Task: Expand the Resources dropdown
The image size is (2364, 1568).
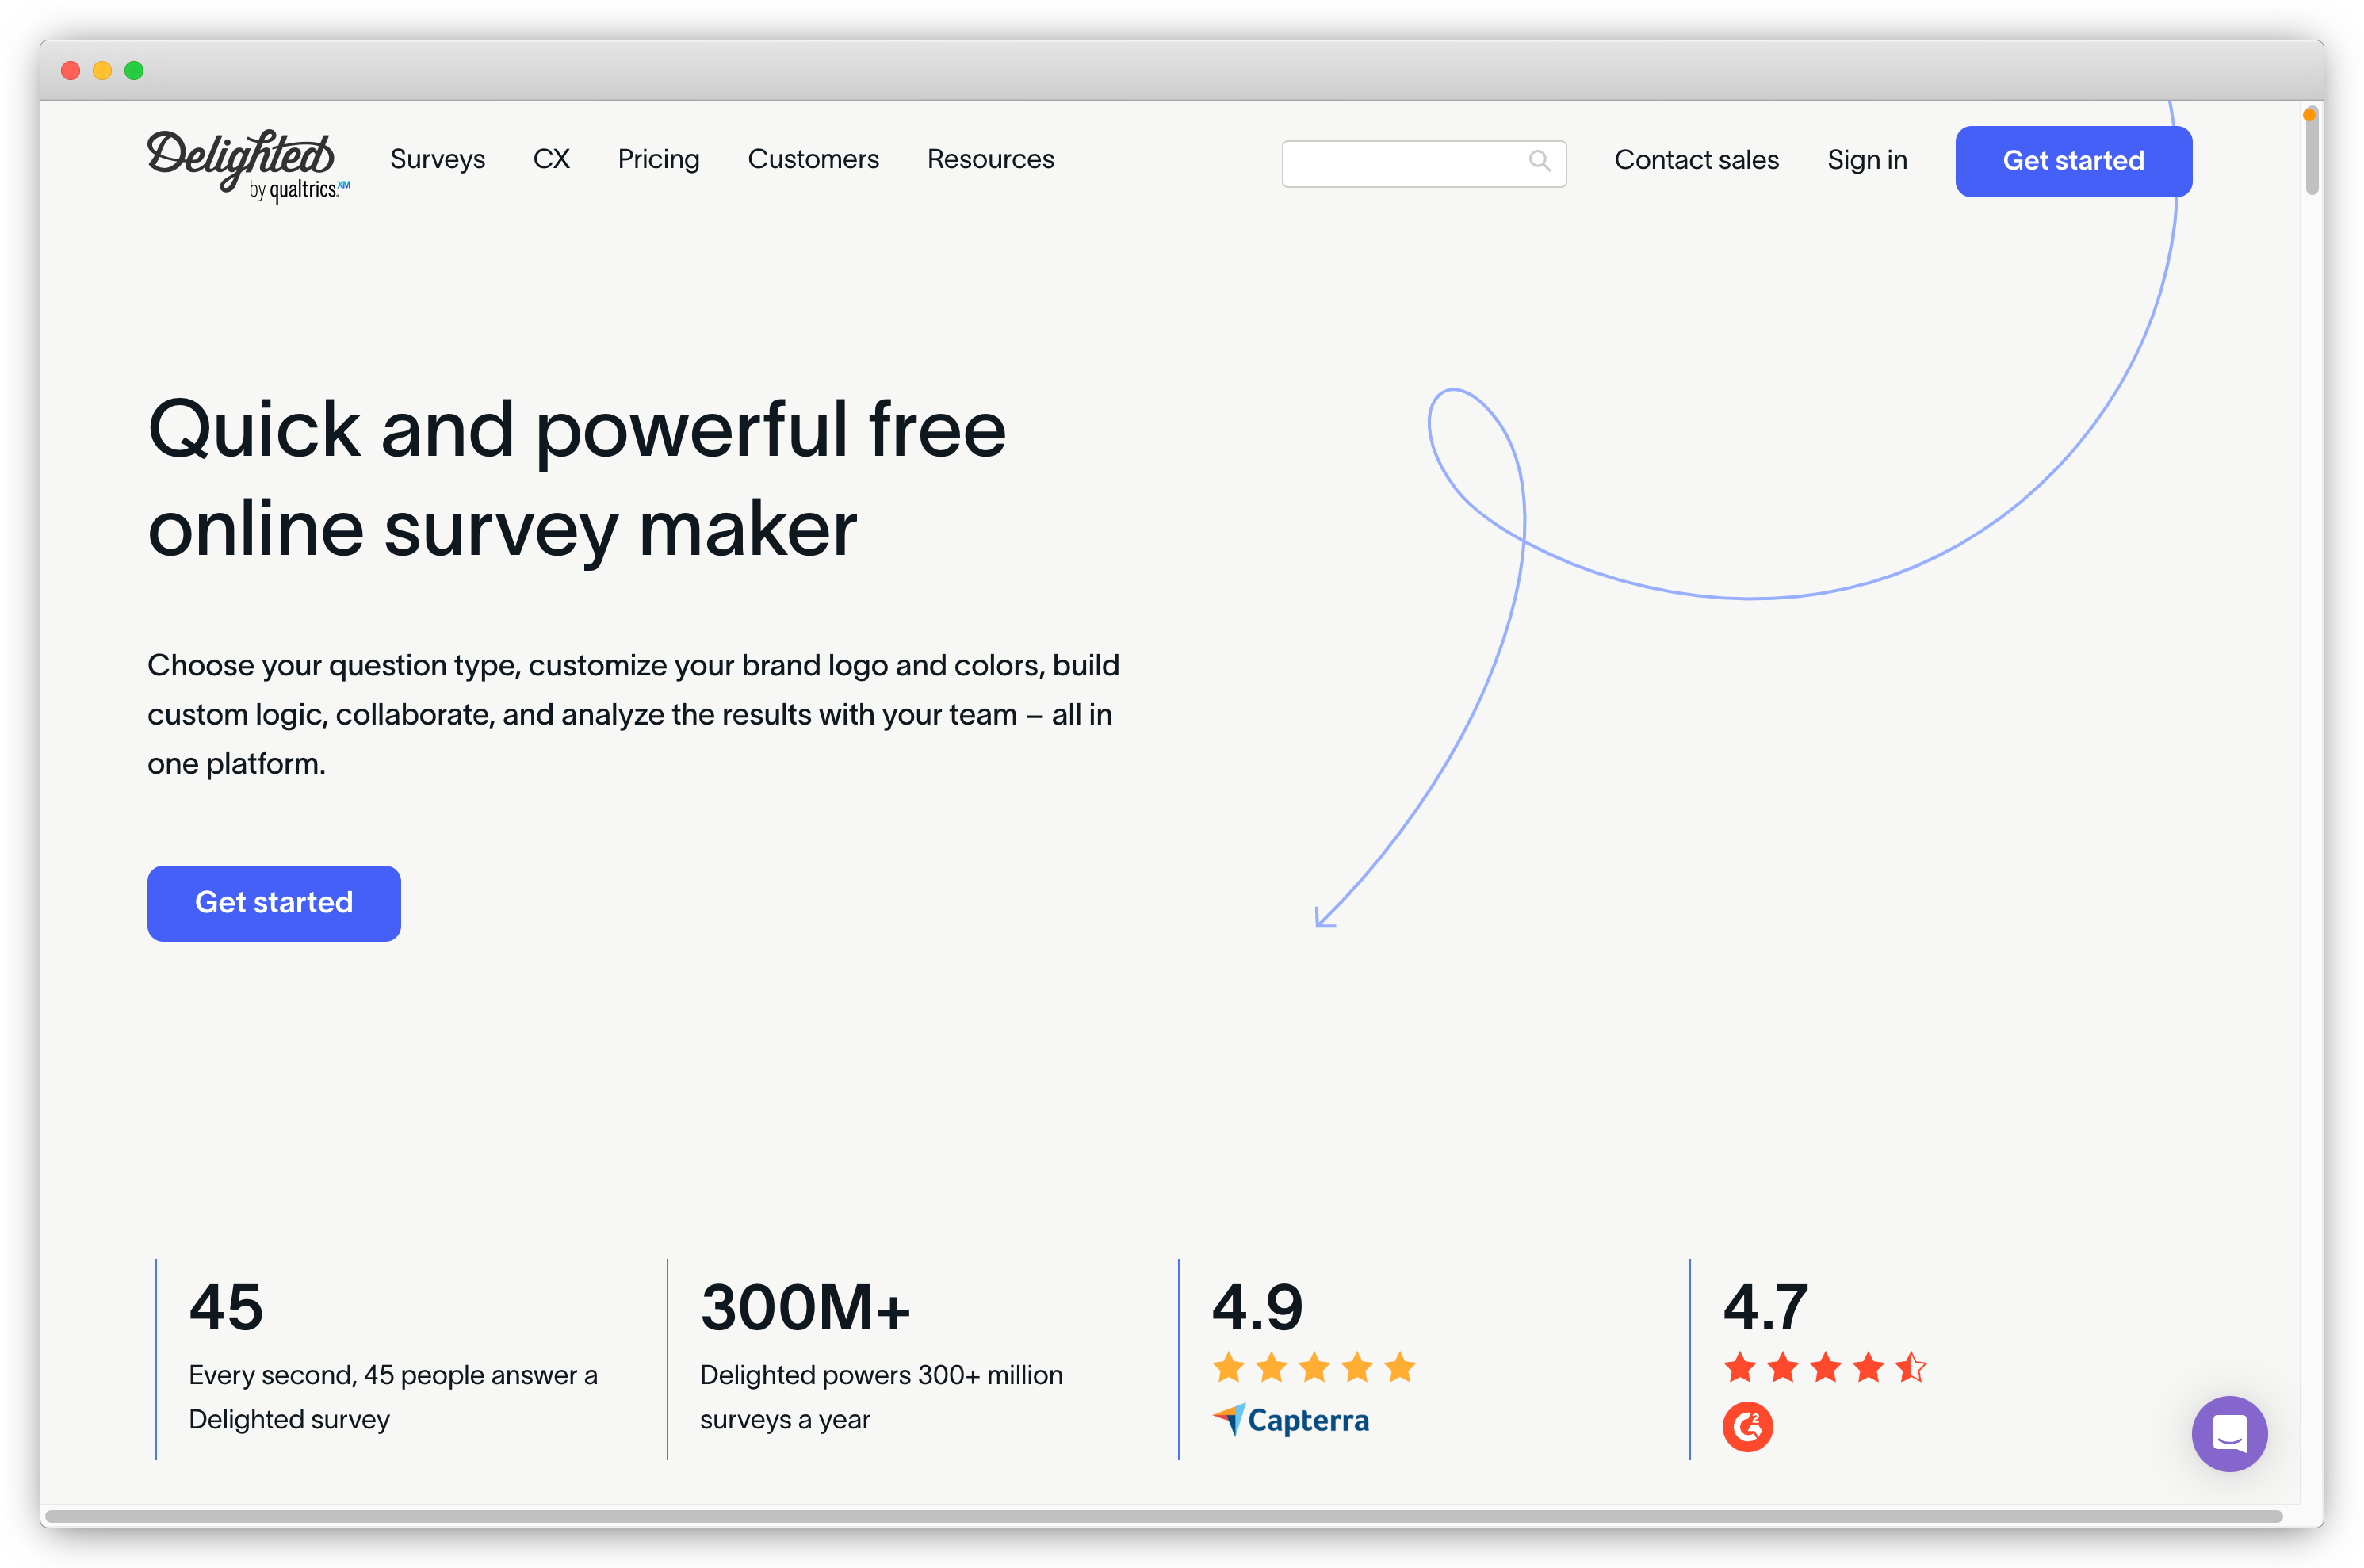Action: [x=989, y=159]
